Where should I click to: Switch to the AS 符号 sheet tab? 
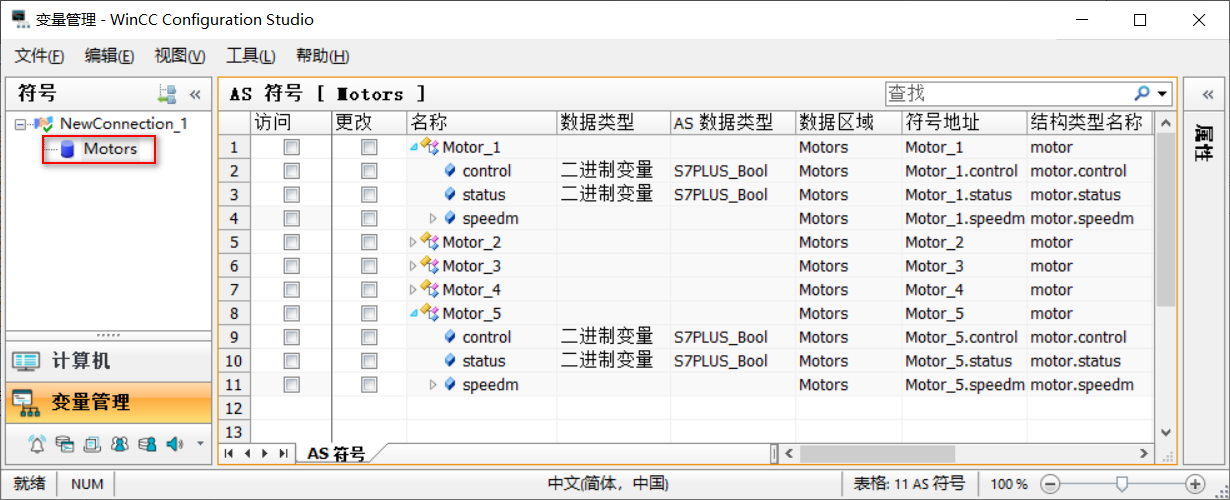point(335,453)
